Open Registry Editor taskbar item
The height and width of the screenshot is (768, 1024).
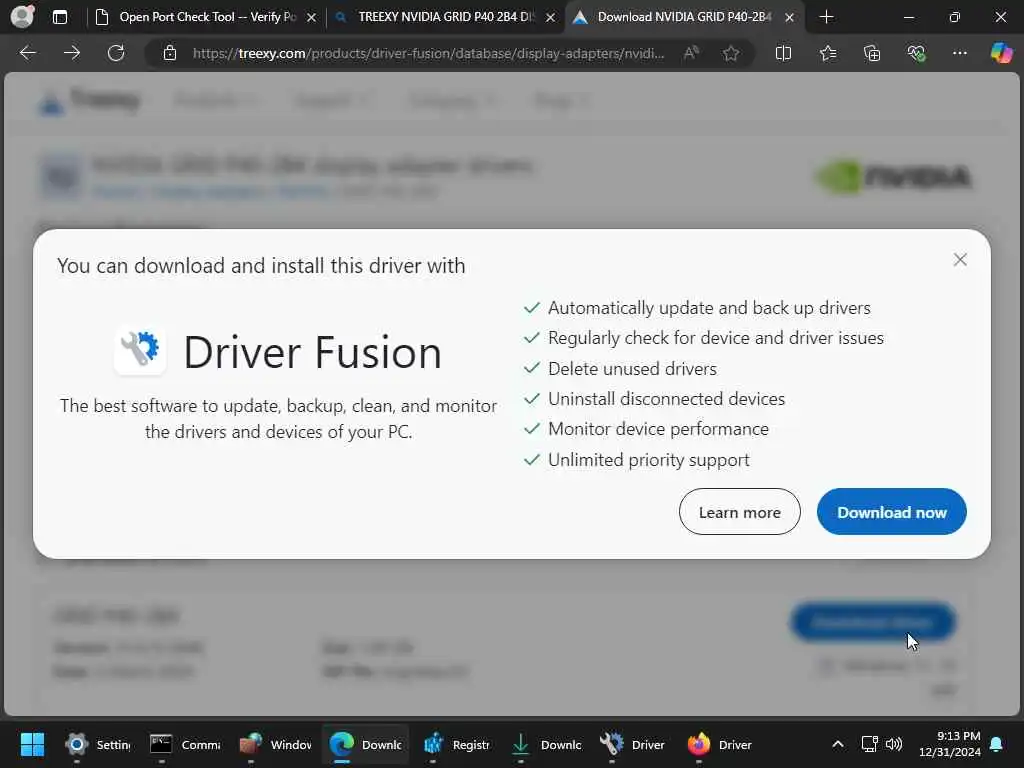(x=455, y=744)
